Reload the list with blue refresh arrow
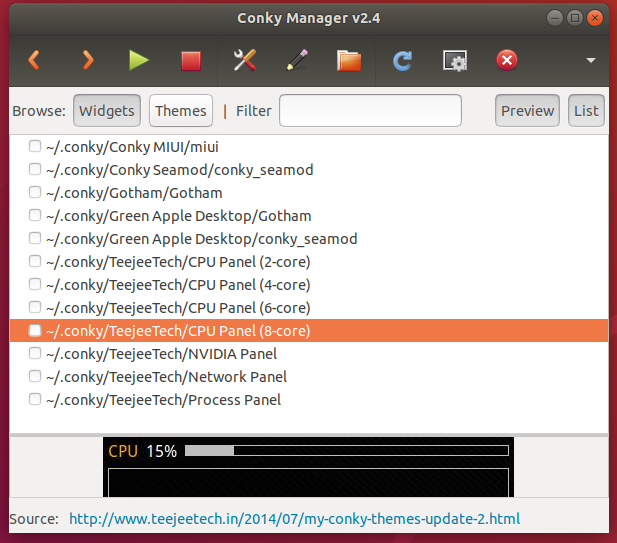617x543 pixels. point(402,61)
